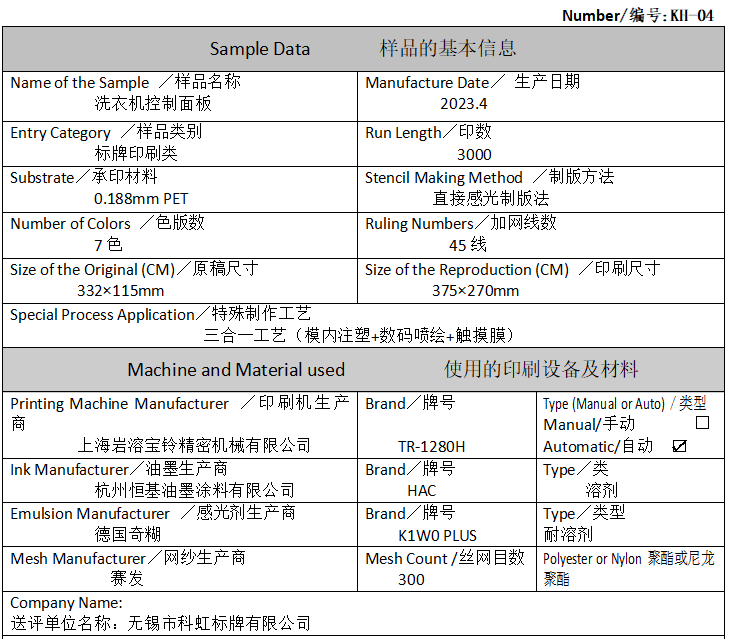Click the Number of Colors value 7色
The height and width of the screenshot is (639, 729).
pos(108,244)
